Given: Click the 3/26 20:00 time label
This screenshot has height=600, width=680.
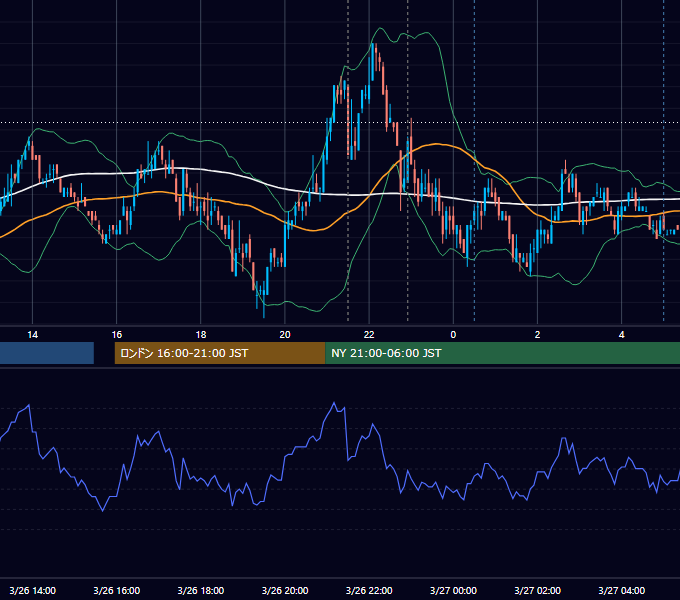Looking at the screenshot, I should 285,590.
